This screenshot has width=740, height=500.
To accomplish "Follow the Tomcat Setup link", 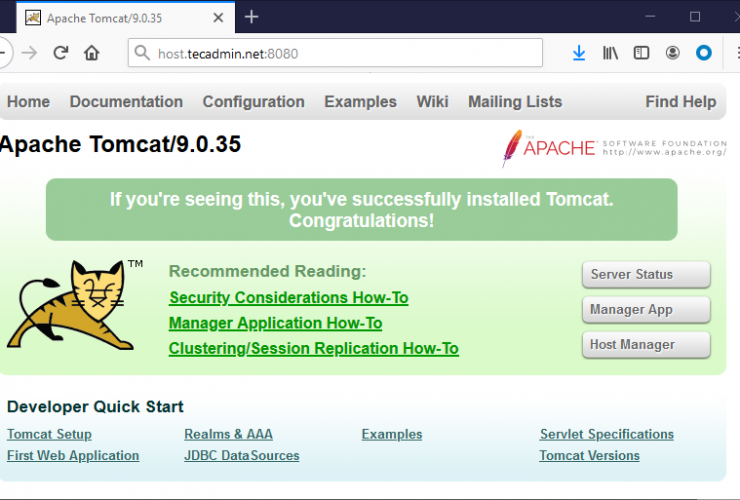I will point(49,434).
